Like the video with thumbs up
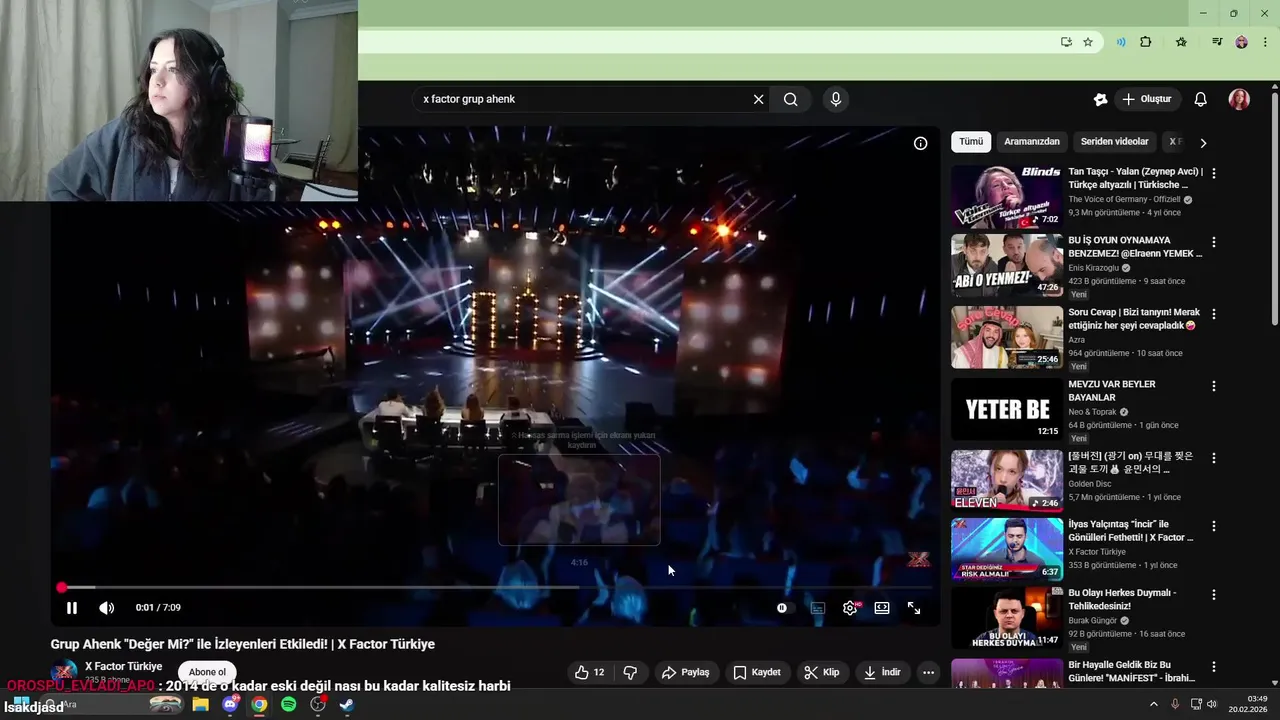This screenshot has width=1280, height=720. (590, 672)
